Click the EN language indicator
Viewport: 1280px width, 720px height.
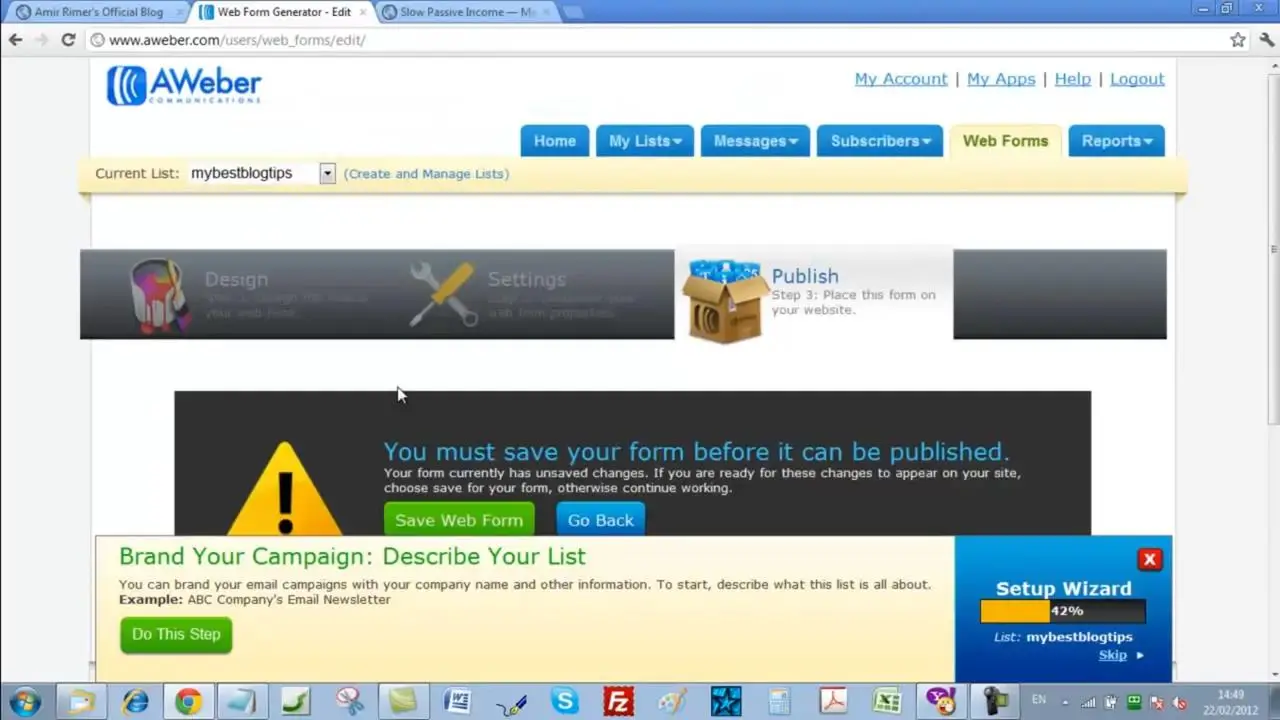coord(1038,700)
